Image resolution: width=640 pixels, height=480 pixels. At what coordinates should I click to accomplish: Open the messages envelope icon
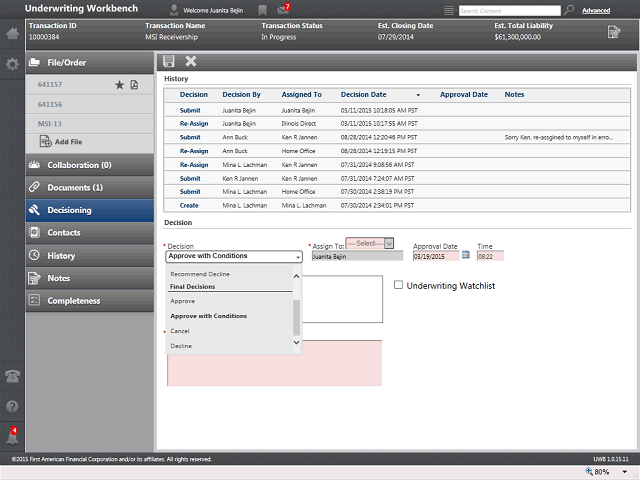point(283,9)
